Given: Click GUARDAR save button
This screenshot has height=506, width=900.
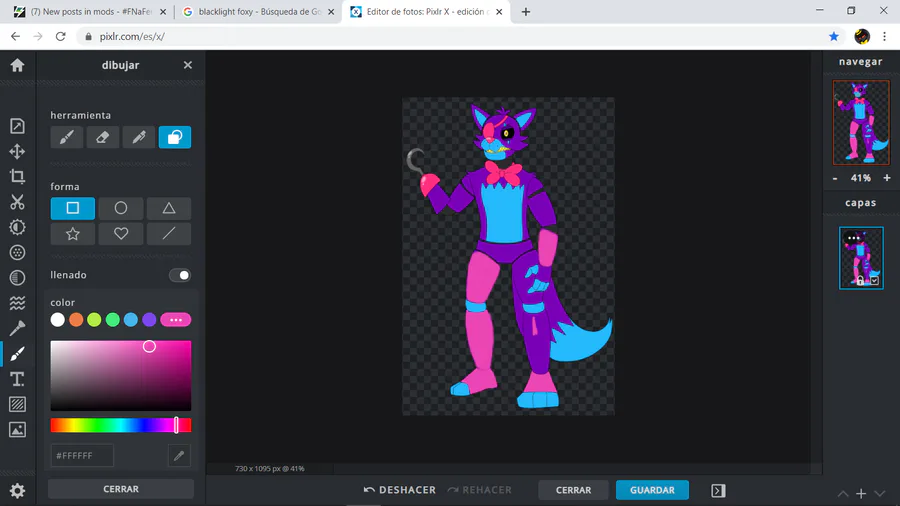Looking at the screenshot, I should click(x=652, y=490).
